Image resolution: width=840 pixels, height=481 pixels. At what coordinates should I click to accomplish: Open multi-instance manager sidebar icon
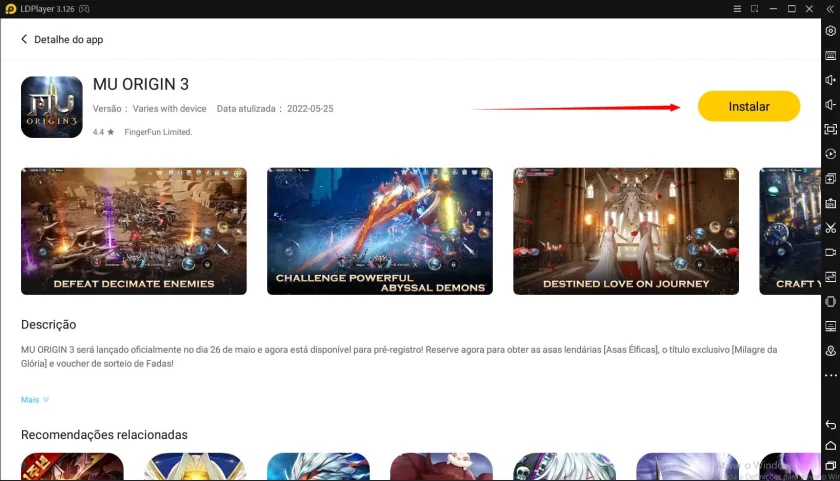(830, 179)
